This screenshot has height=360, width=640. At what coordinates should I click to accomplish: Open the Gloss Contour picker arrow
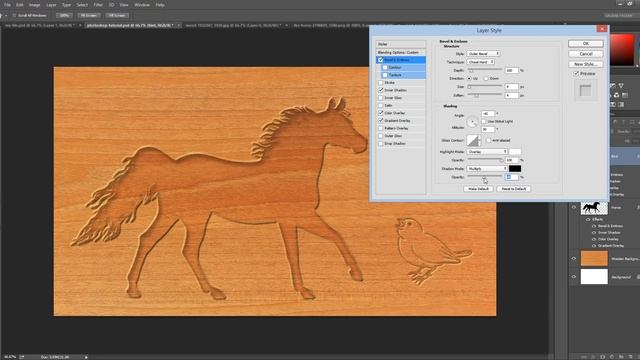pos(480,140)
